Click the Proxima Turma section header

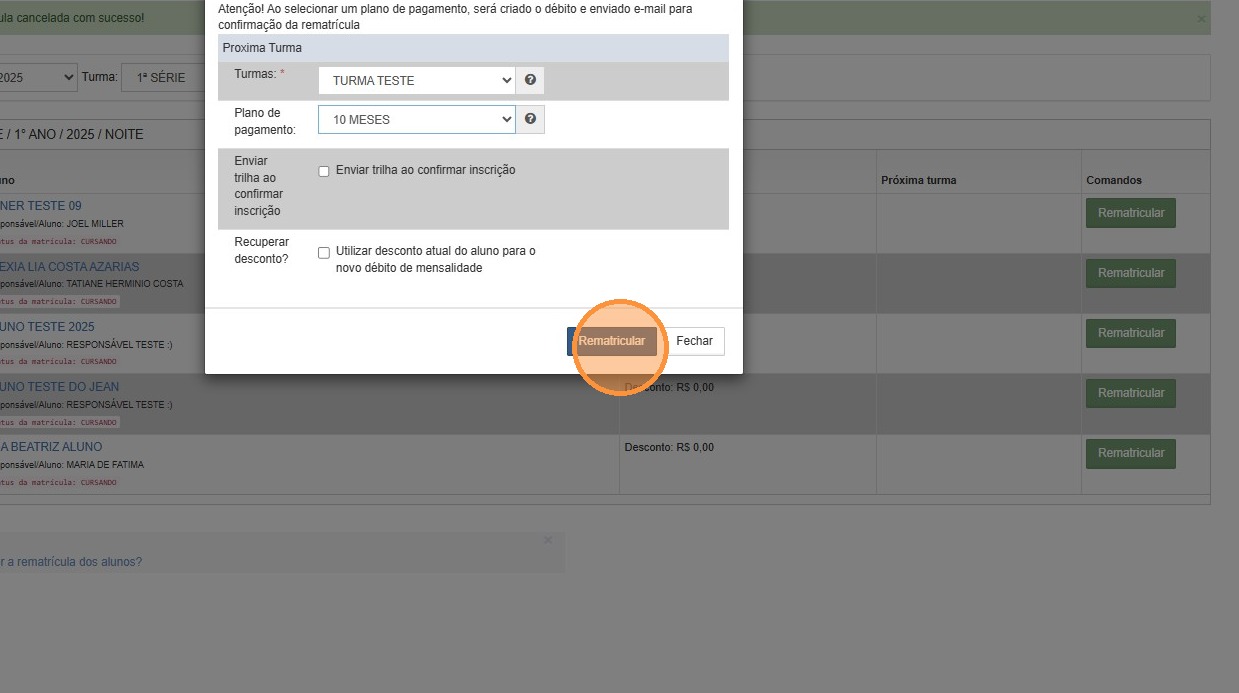[474, 48]
